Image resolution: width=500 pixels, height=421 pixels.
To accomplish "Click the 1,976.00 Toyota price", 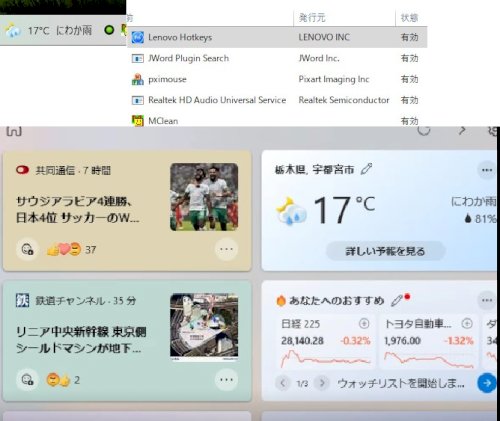I will pos(402,341).
